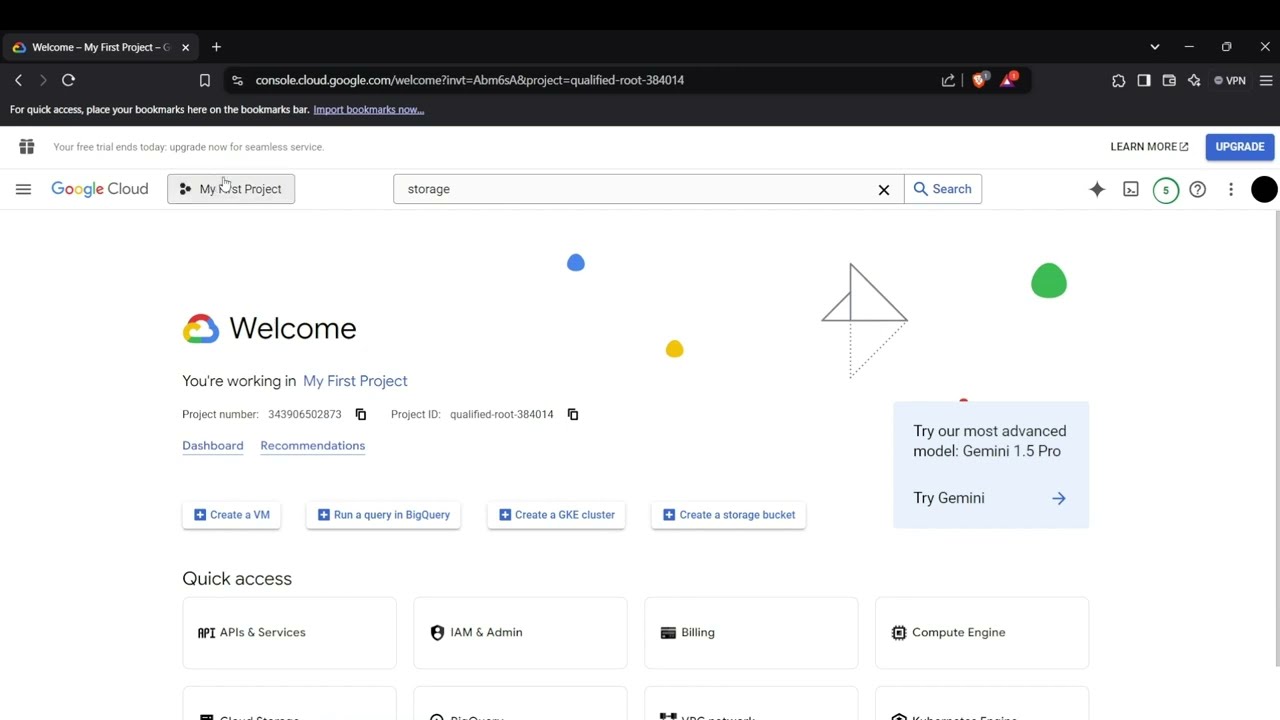Screen dimensions: 1280x720
Task: Copy the project number
Action: 361,414
